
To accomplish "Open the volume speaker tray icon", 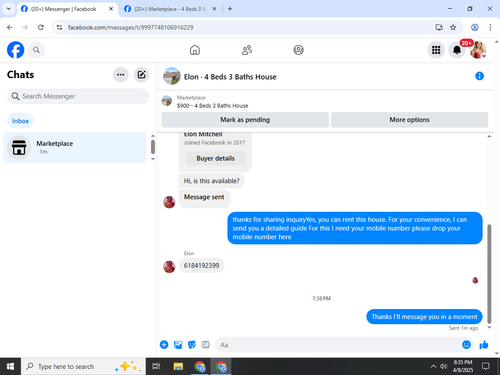I will pos(443,367).
